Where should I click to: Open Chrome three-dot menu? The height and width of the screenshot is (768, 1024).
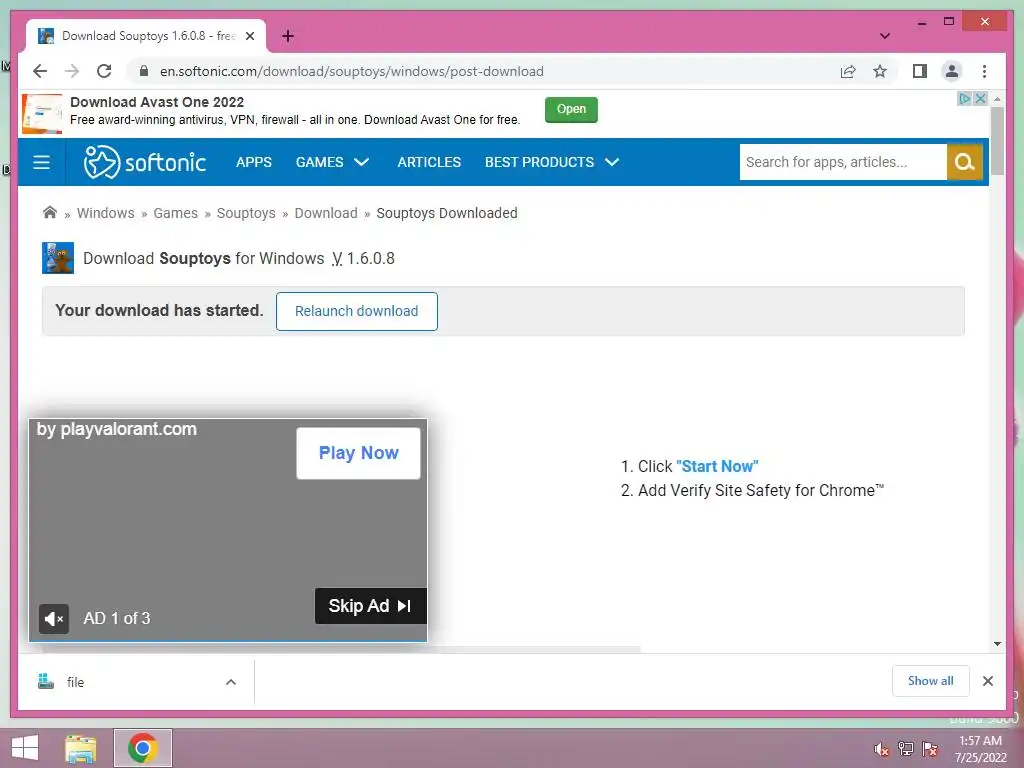[x=984, y=71]
